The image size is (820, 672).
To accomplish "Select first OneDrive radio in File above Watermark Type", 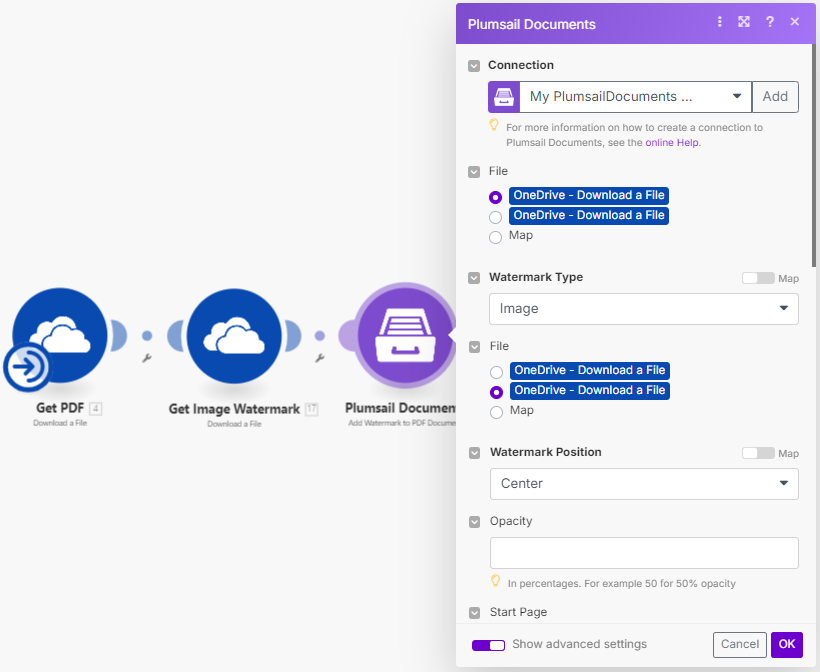I will click(495, 197).
